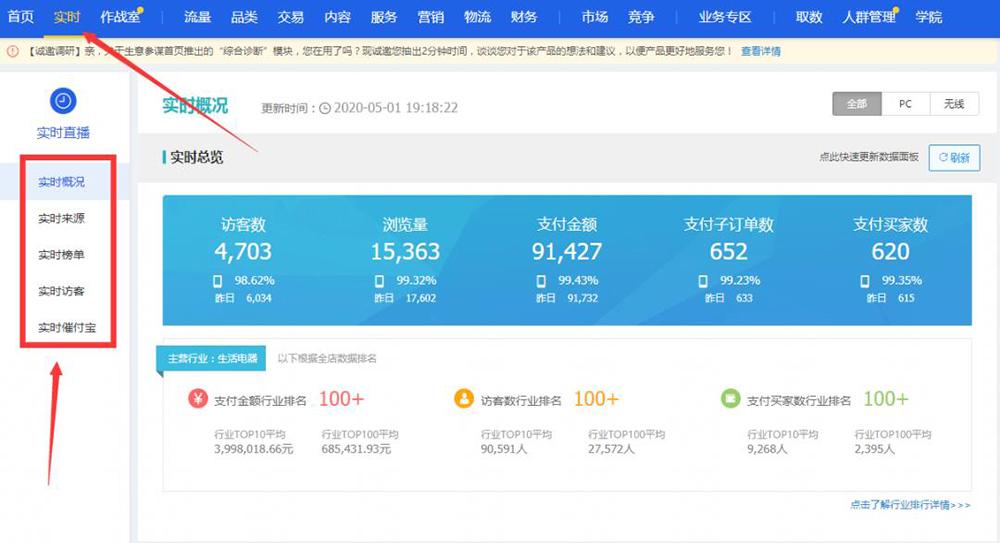Switch device filter to PC
Image resolution: width=1000 pixels, height=543 pixels.
point(905,104)
